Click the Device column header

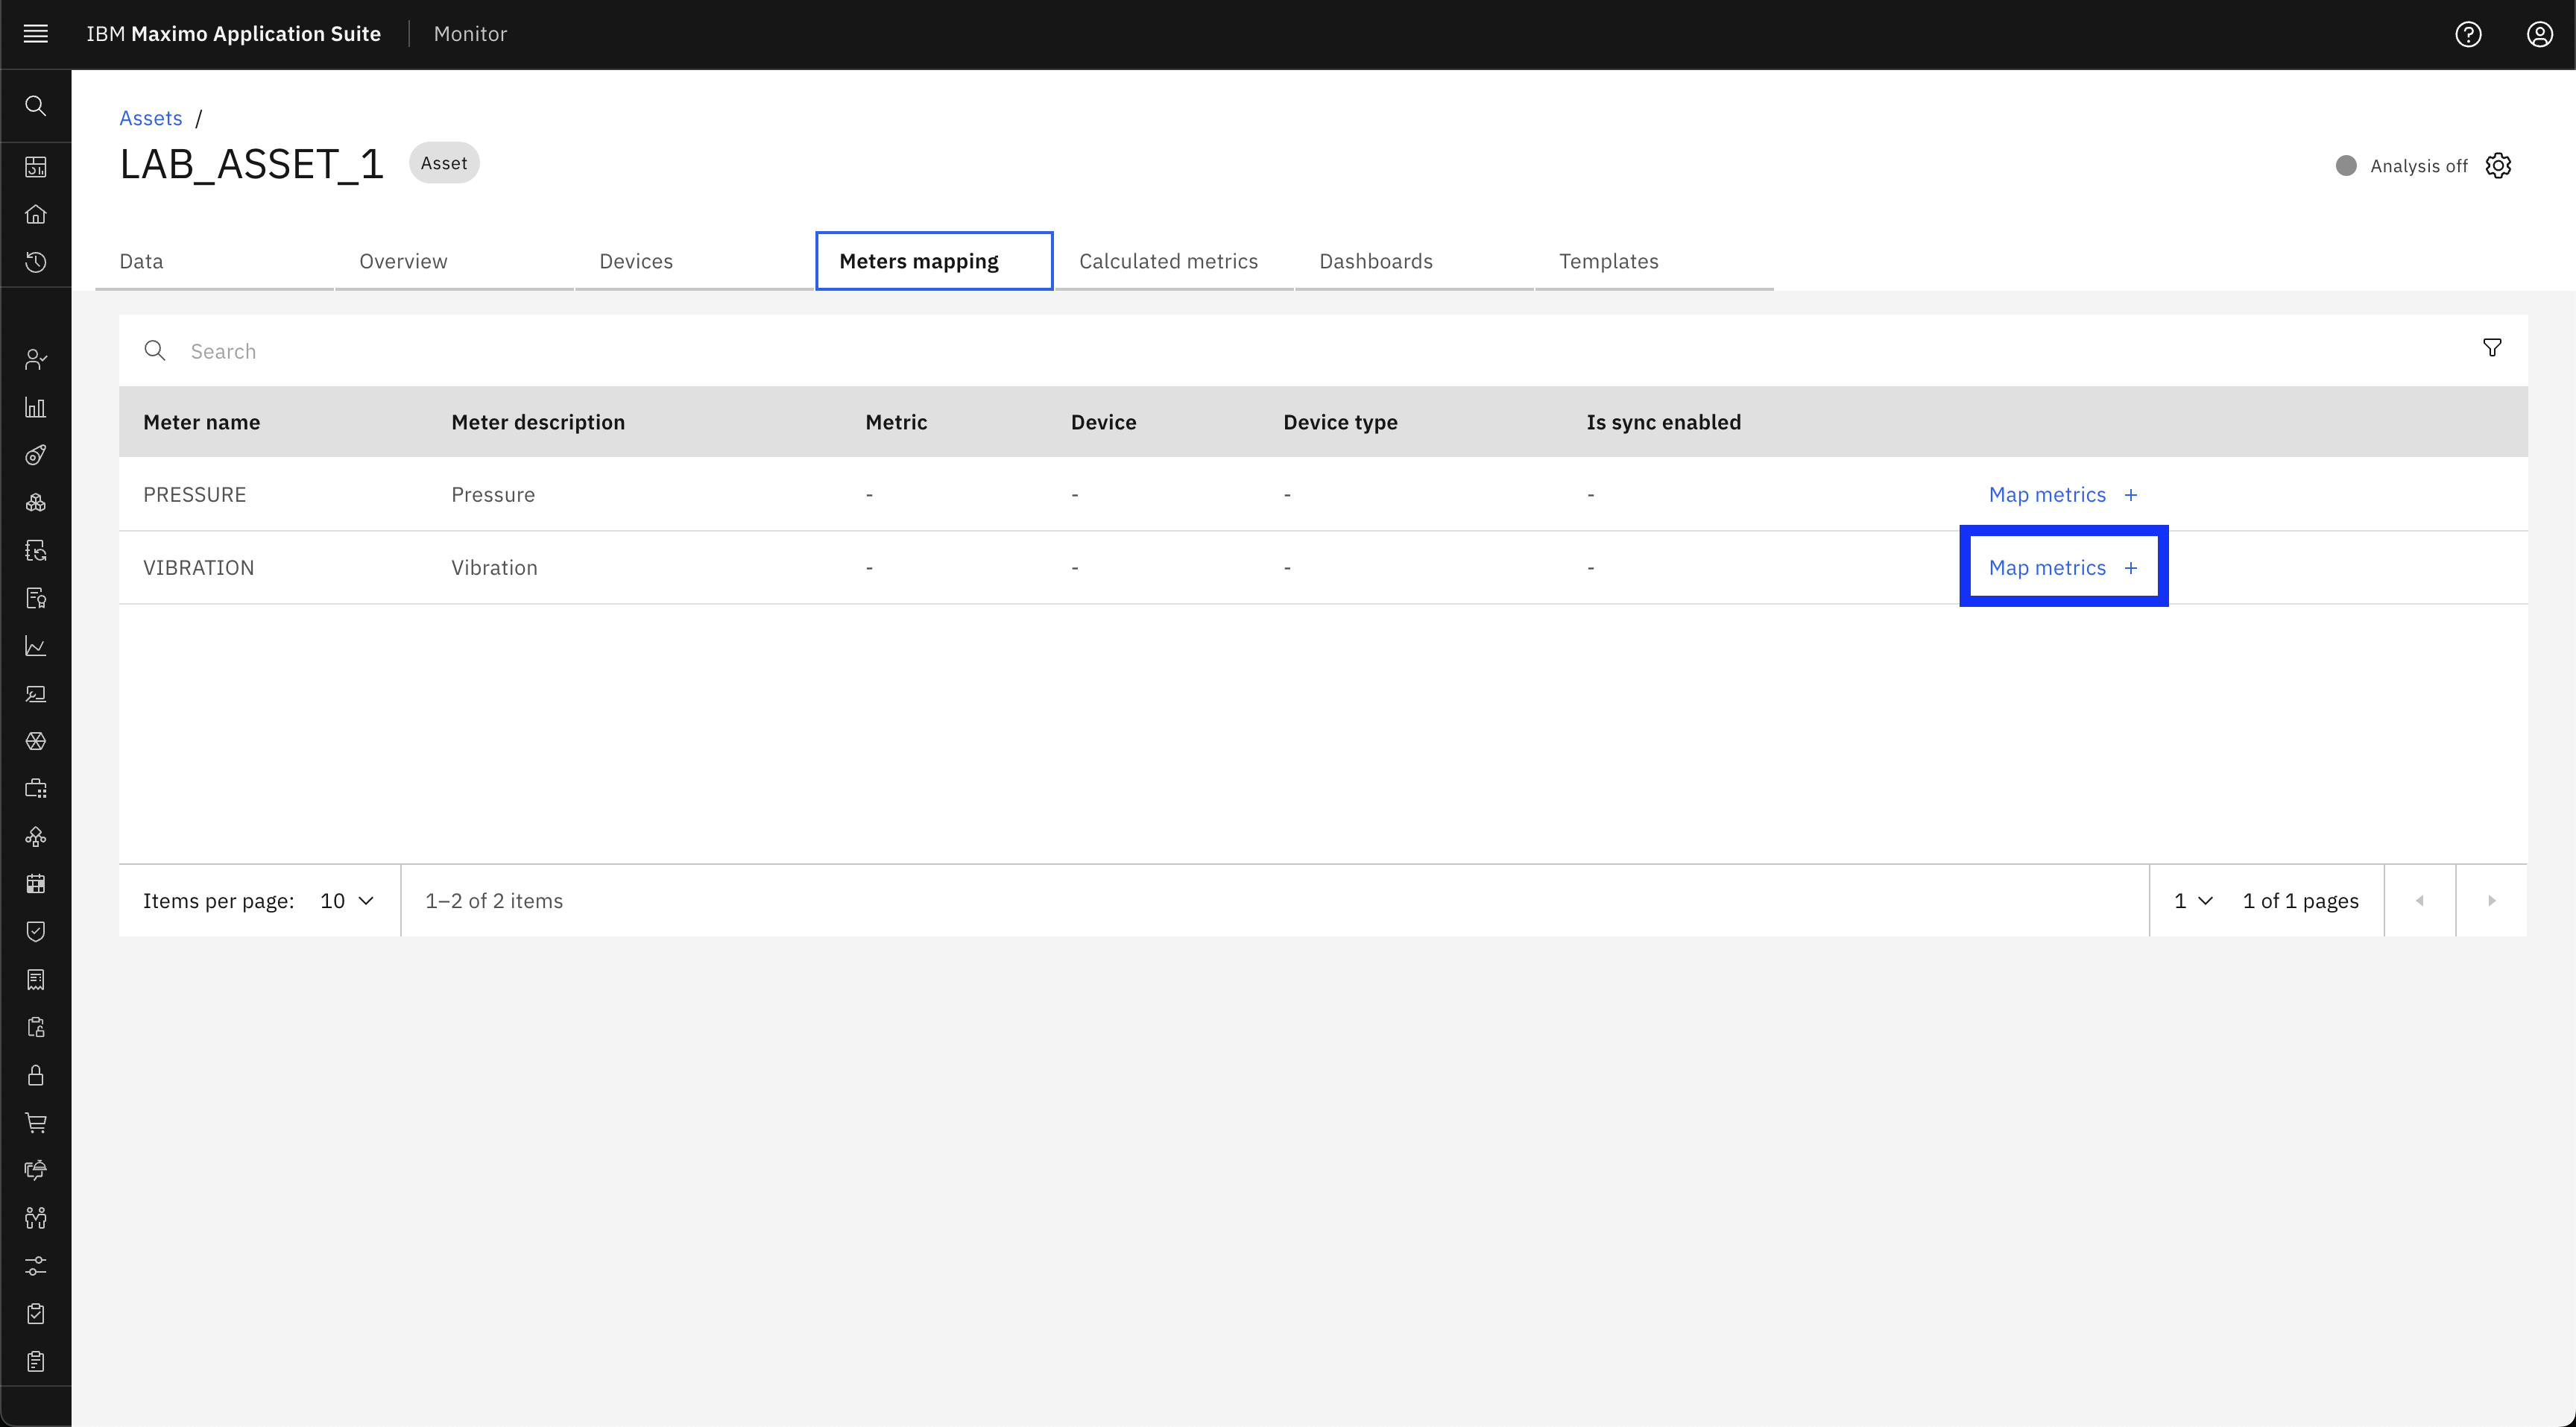tap(1103, 422)
